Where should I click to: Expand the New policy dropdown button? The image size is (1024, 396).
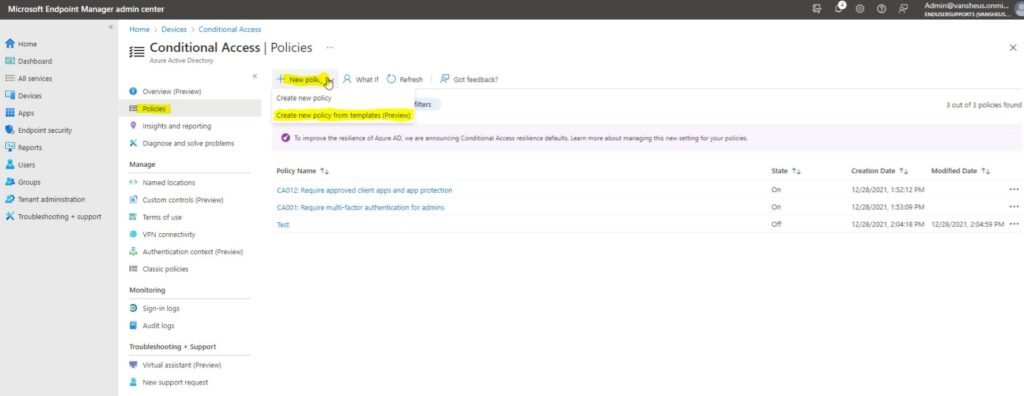tap(304, 79)
